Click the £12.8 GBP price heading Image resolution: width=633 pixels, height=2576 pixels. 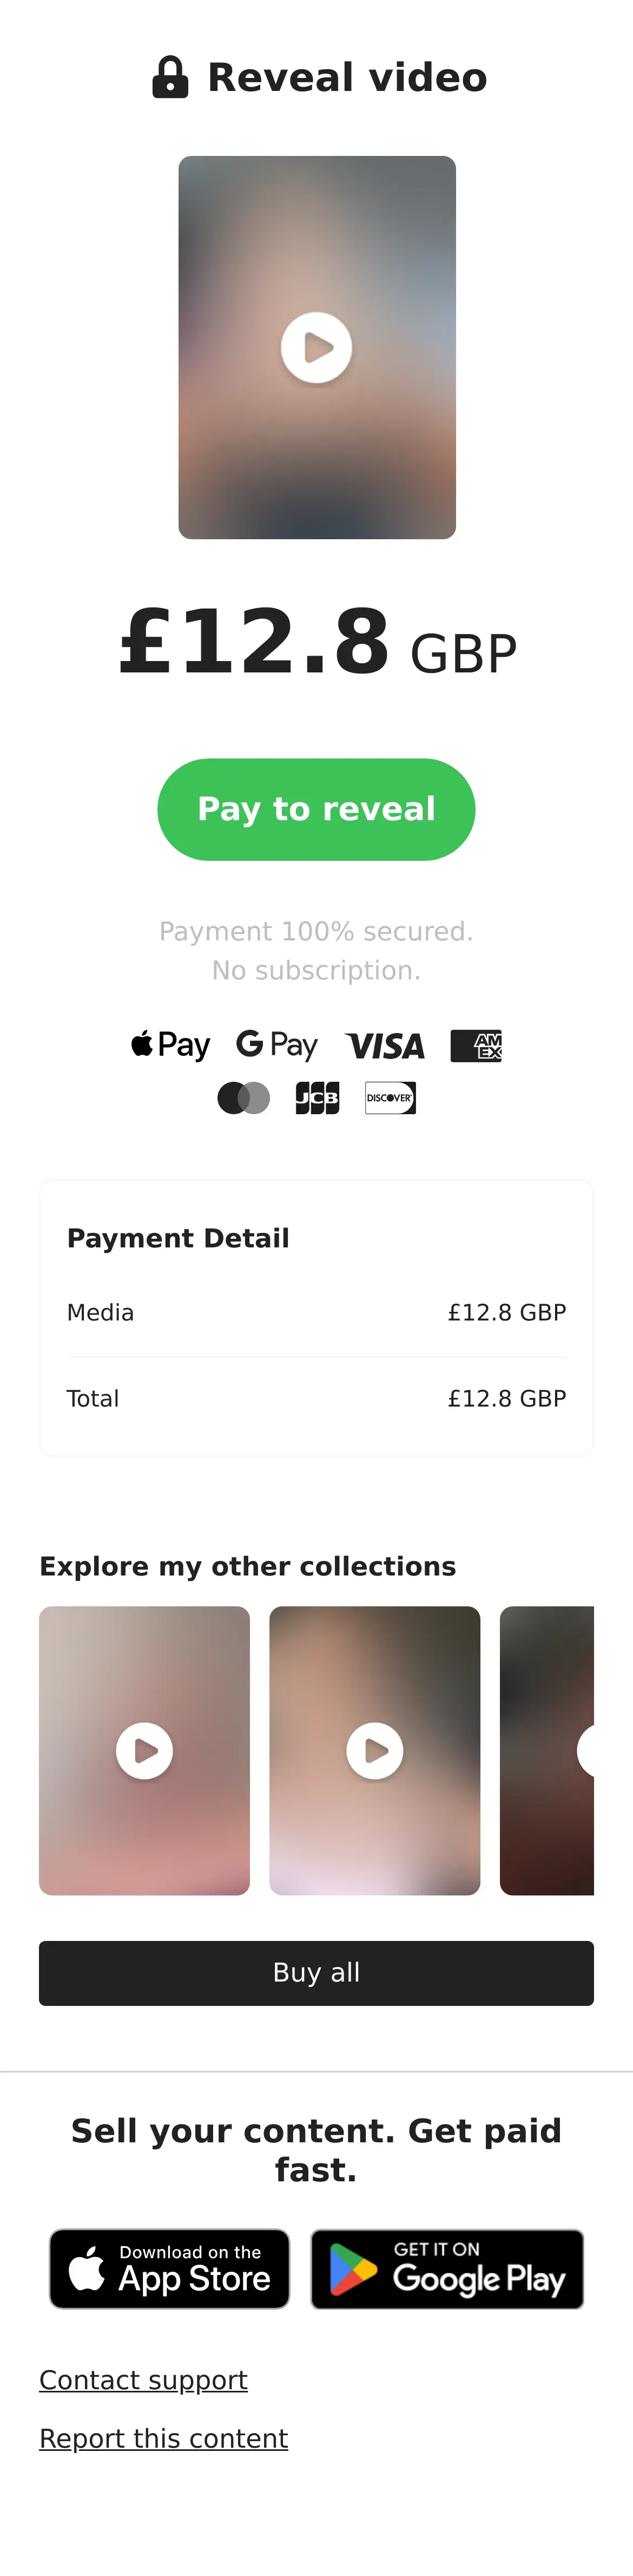[x=317, y=643]
